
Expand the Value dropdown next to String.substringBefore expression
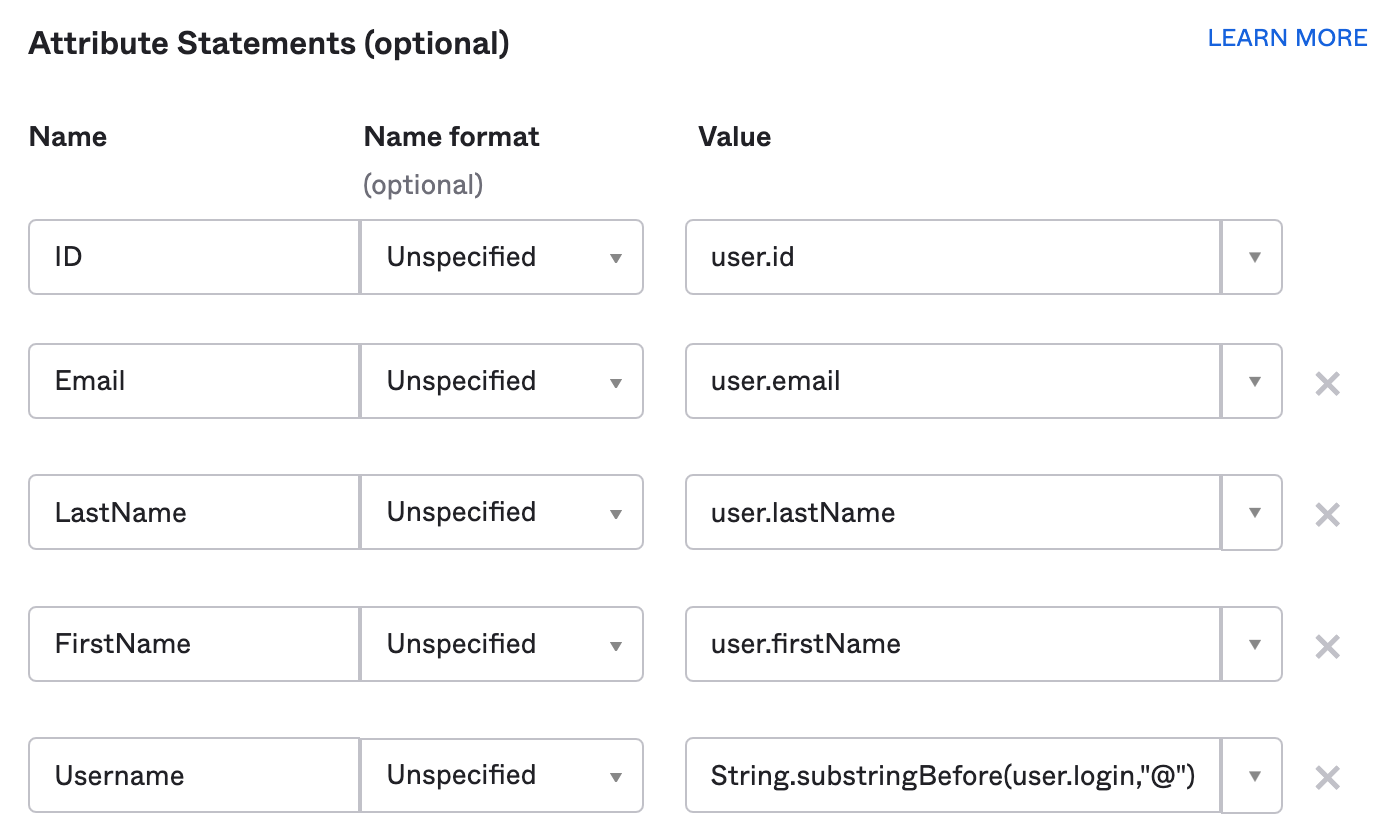(x=1251, y=776)
